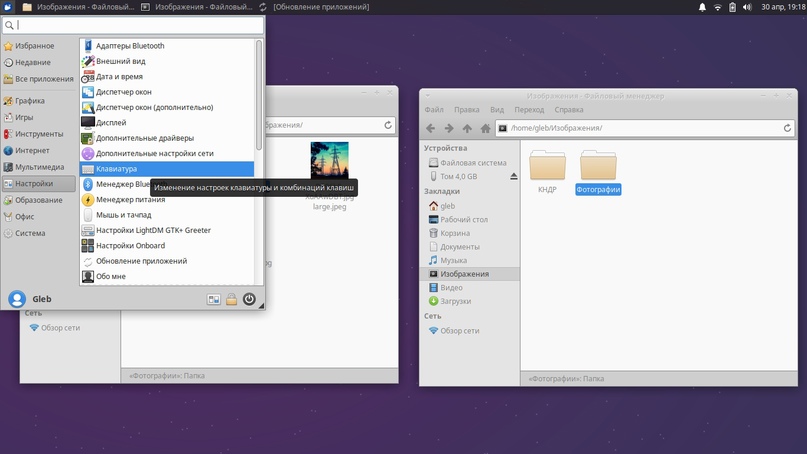Go to the home folder via house icon
Viewport: 807px width, 454px height.
click(485, 128)
